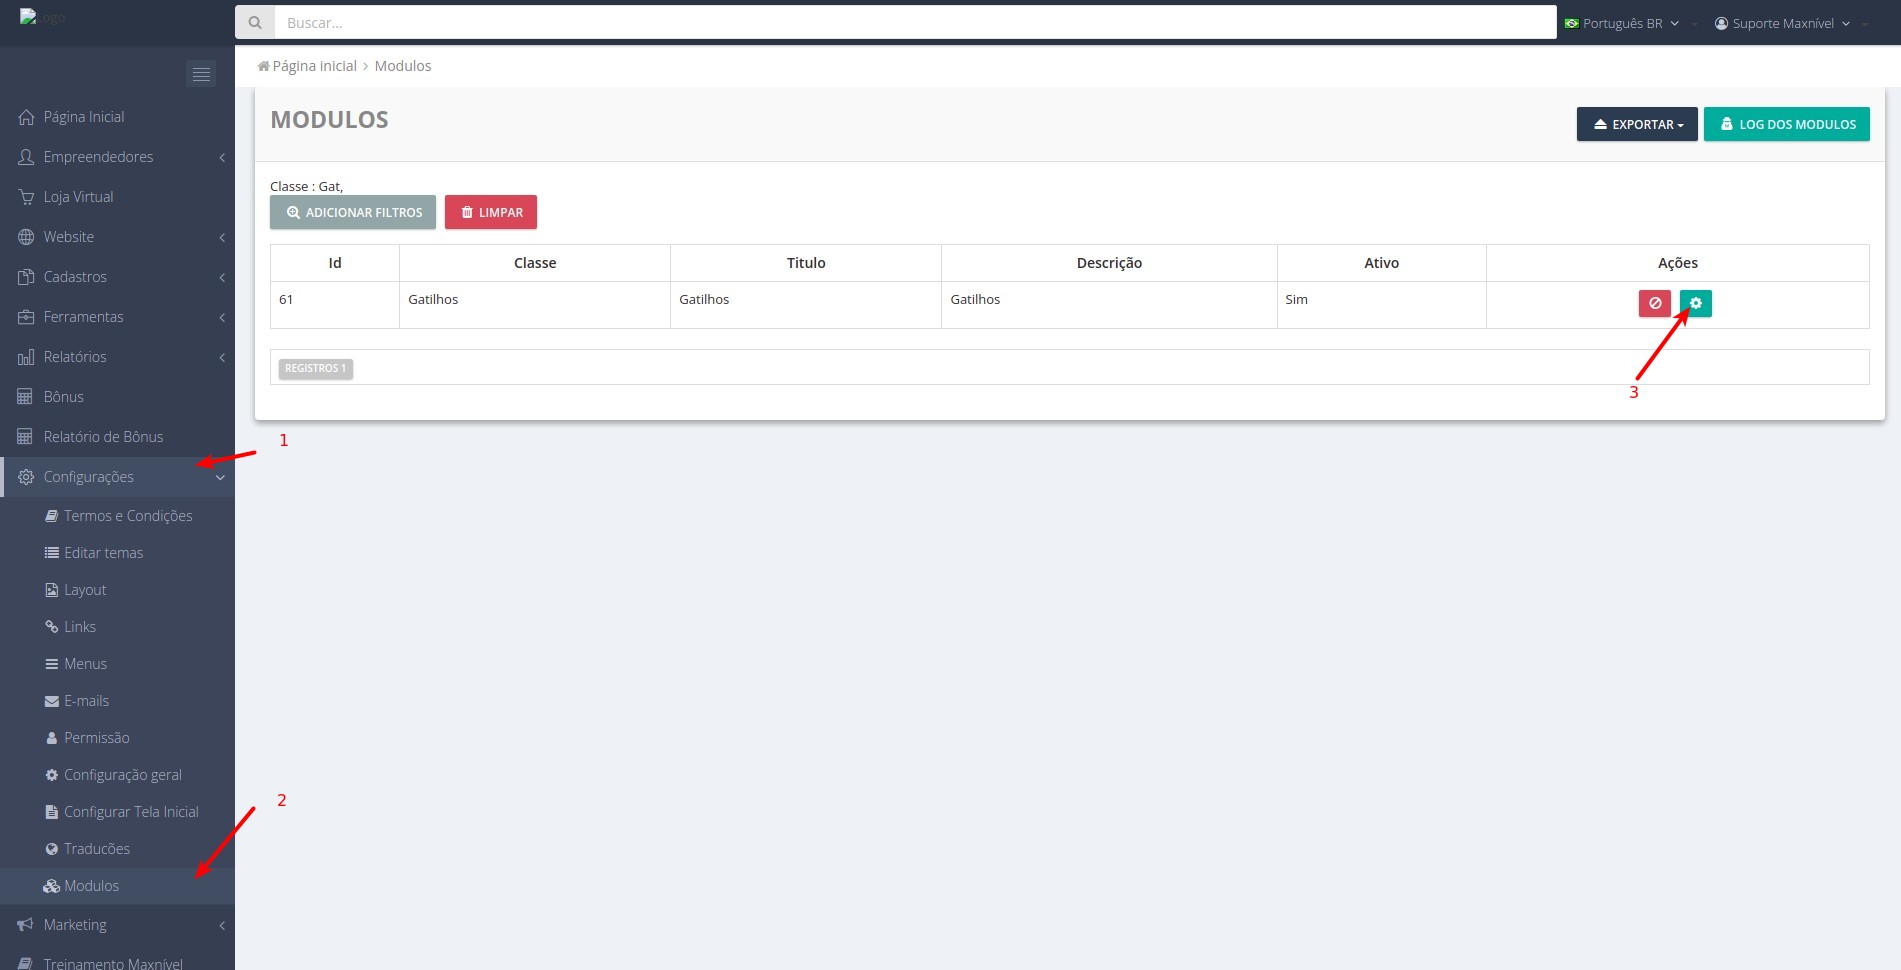Click the red deactivate icon for Gatilhos
Viewport: 1901px width, 970px height.
click(x=1654, y=303)
